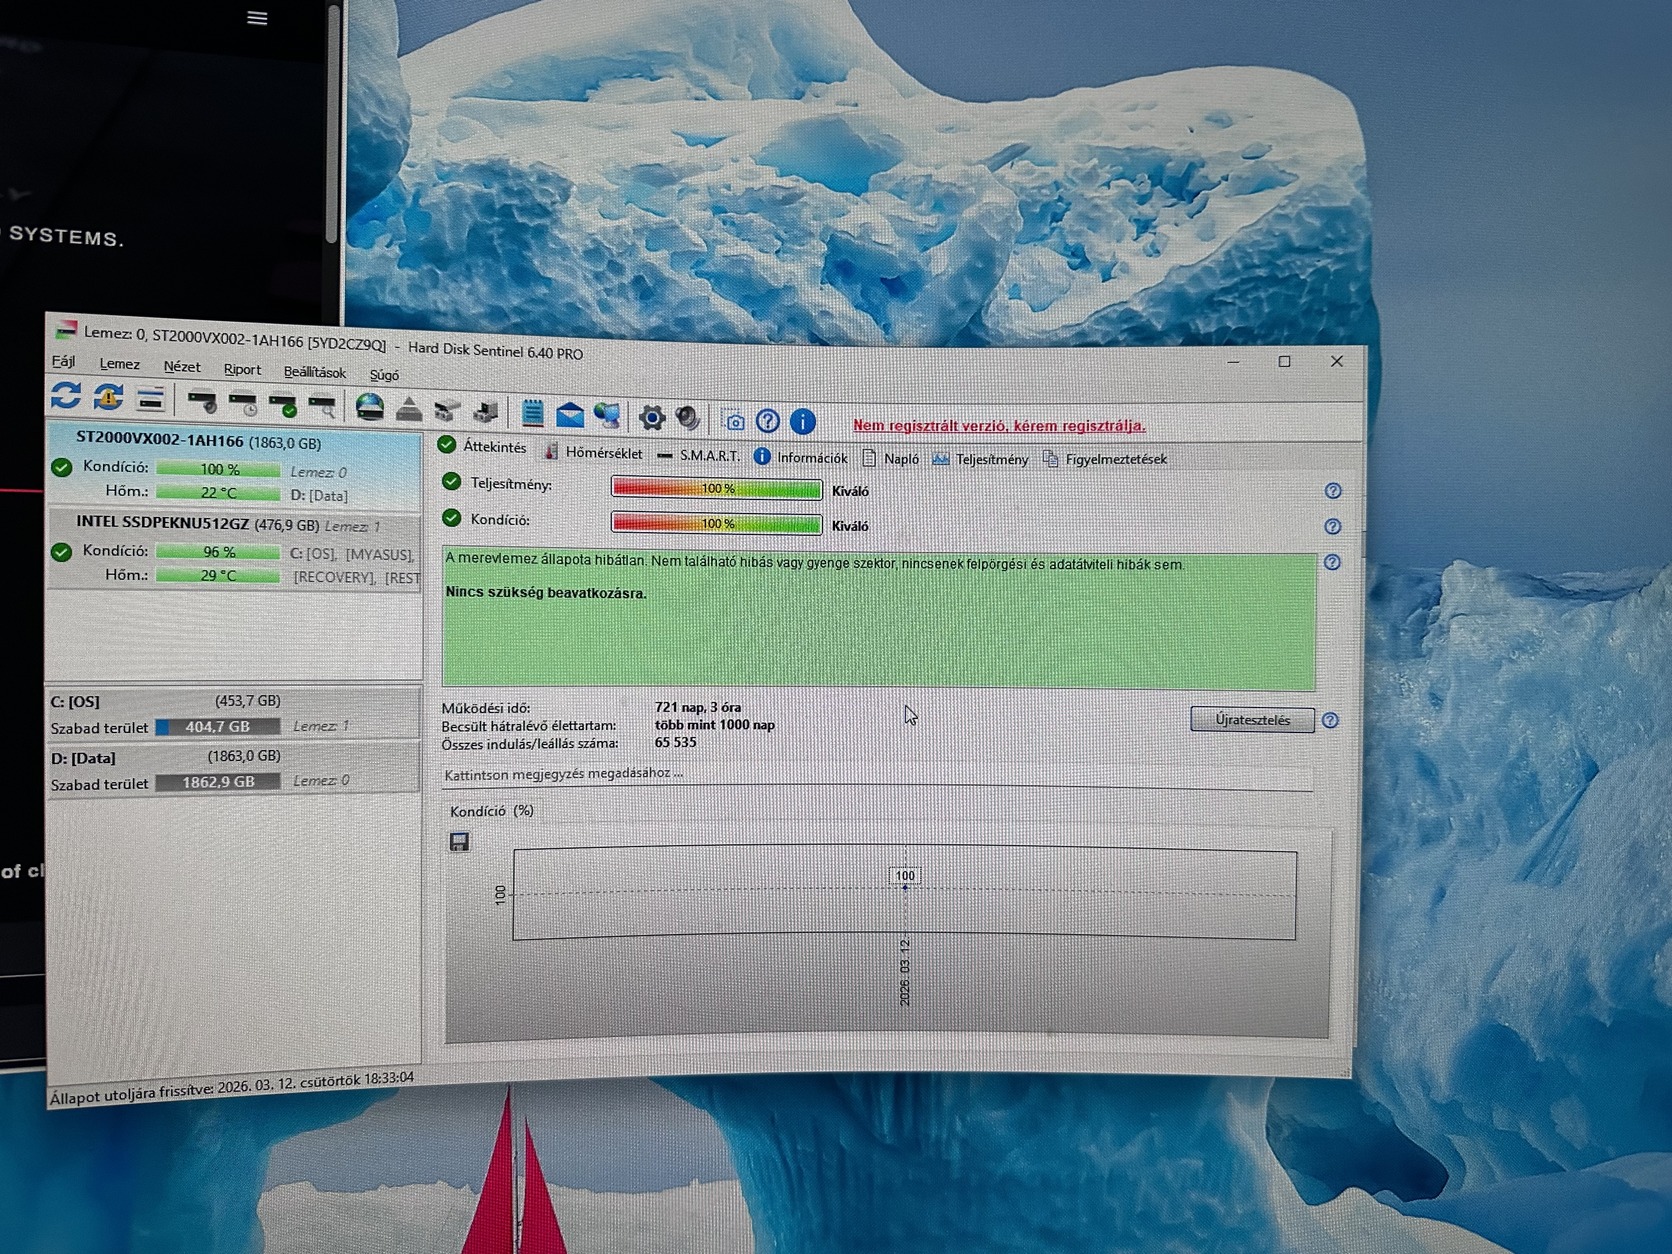1672x1254 pixels.
Task: Click the '721 nap, 3 óra' value
Action: [698, 707]
